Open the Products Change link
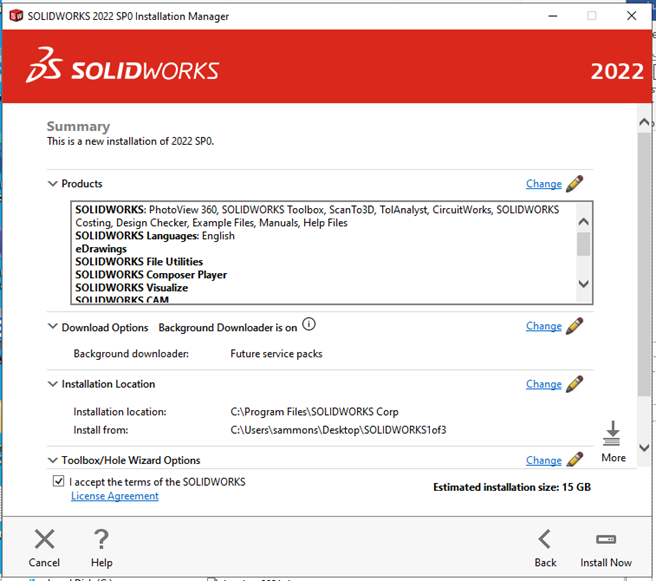This screenshot has width=656, height=581. click(x=543, y=184)
